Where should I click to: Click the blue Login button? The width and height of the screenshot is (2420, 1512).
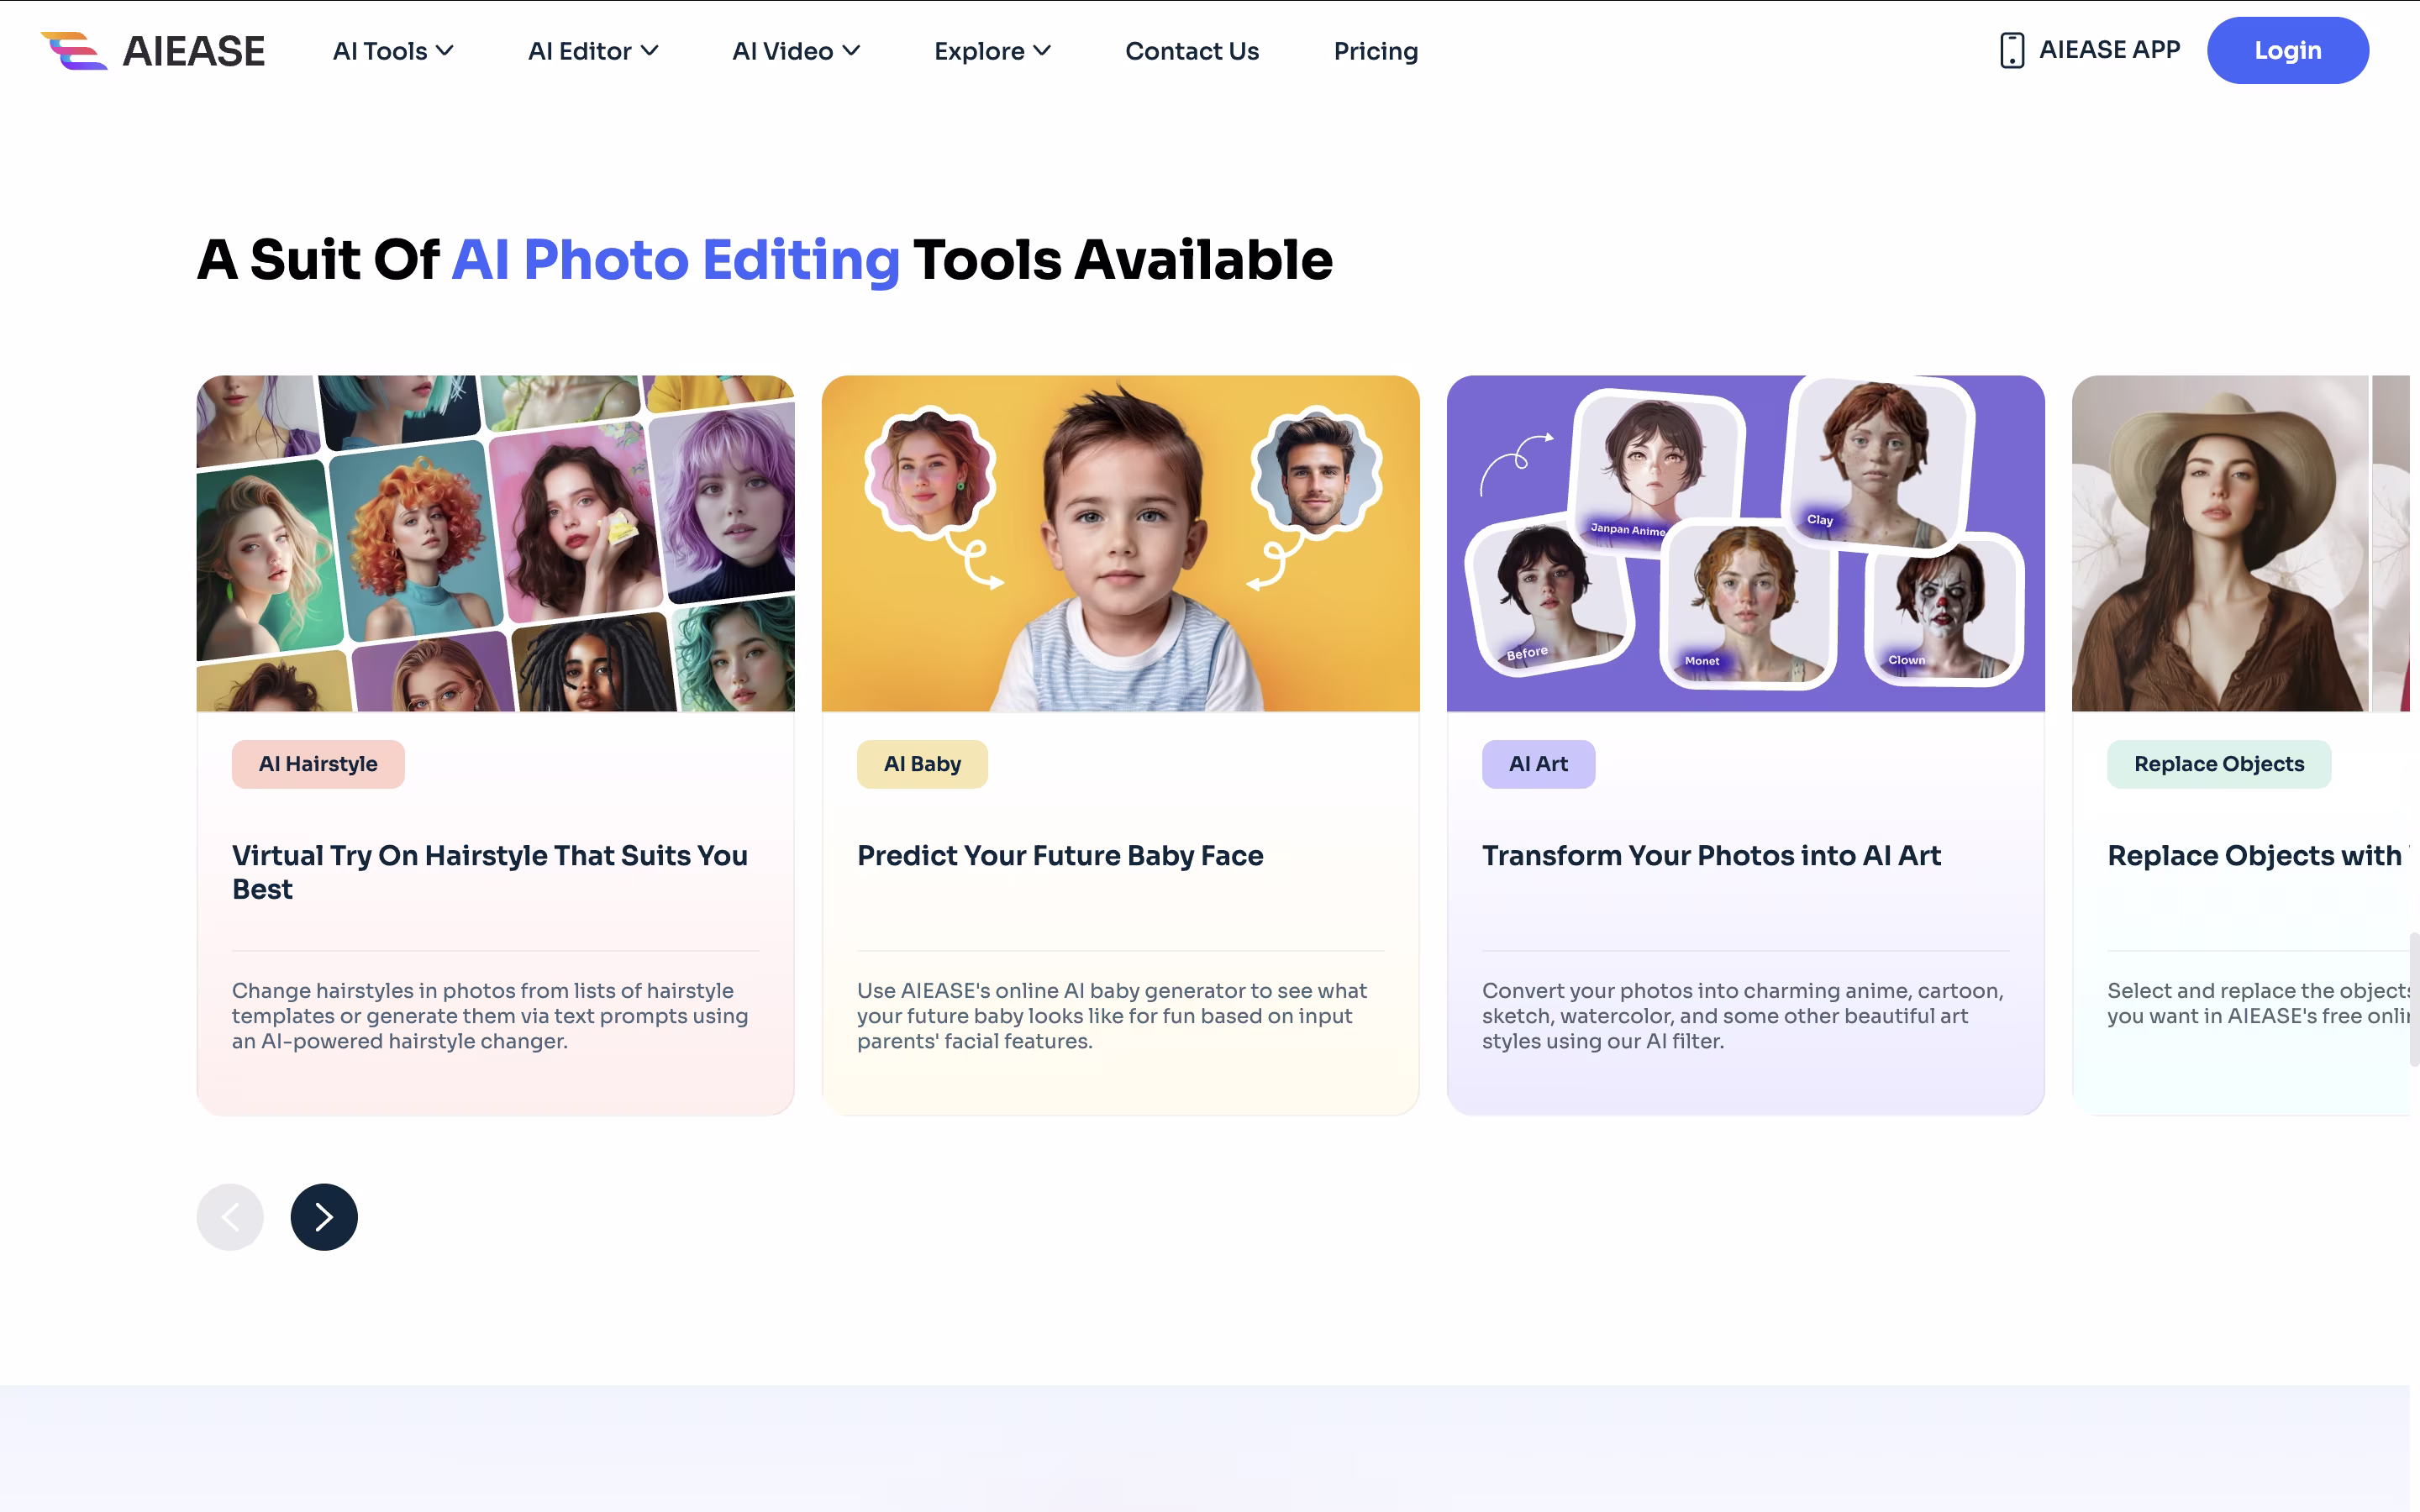2288,50
